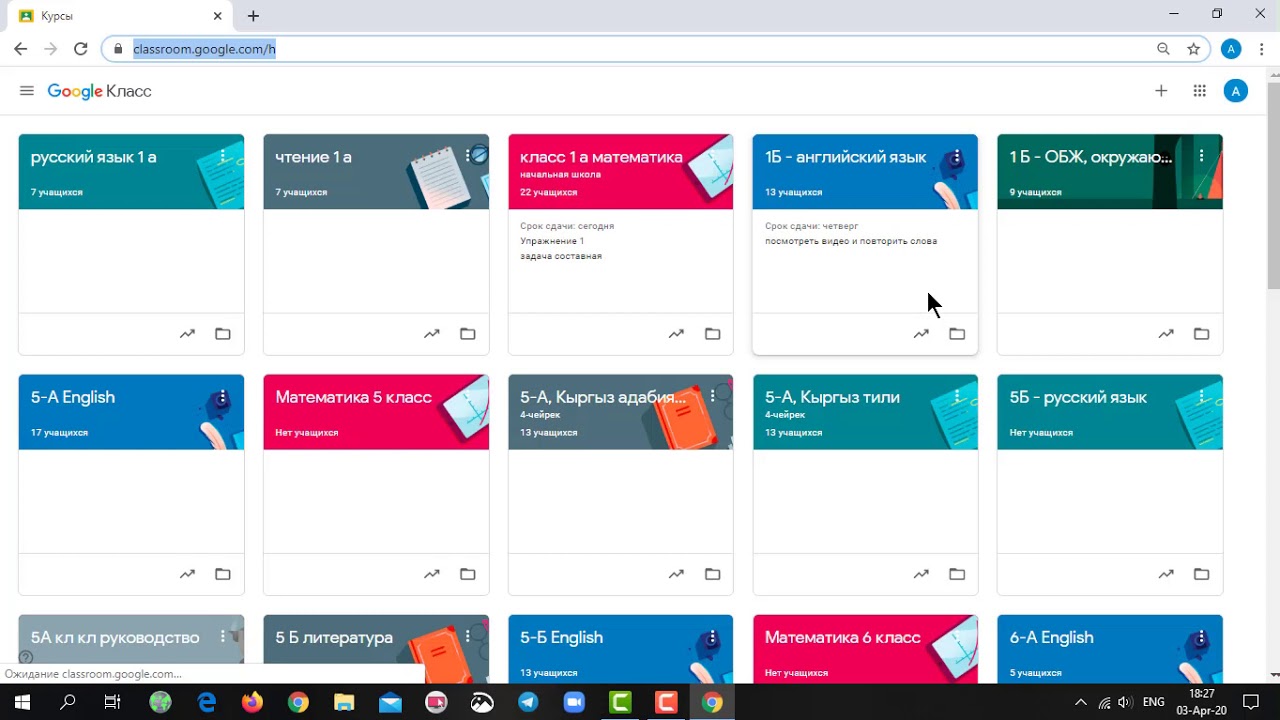Expand three-dot menu on 5 Б литература
Image resolution: width=1280 pixels, height=720 pixels.
468,636
